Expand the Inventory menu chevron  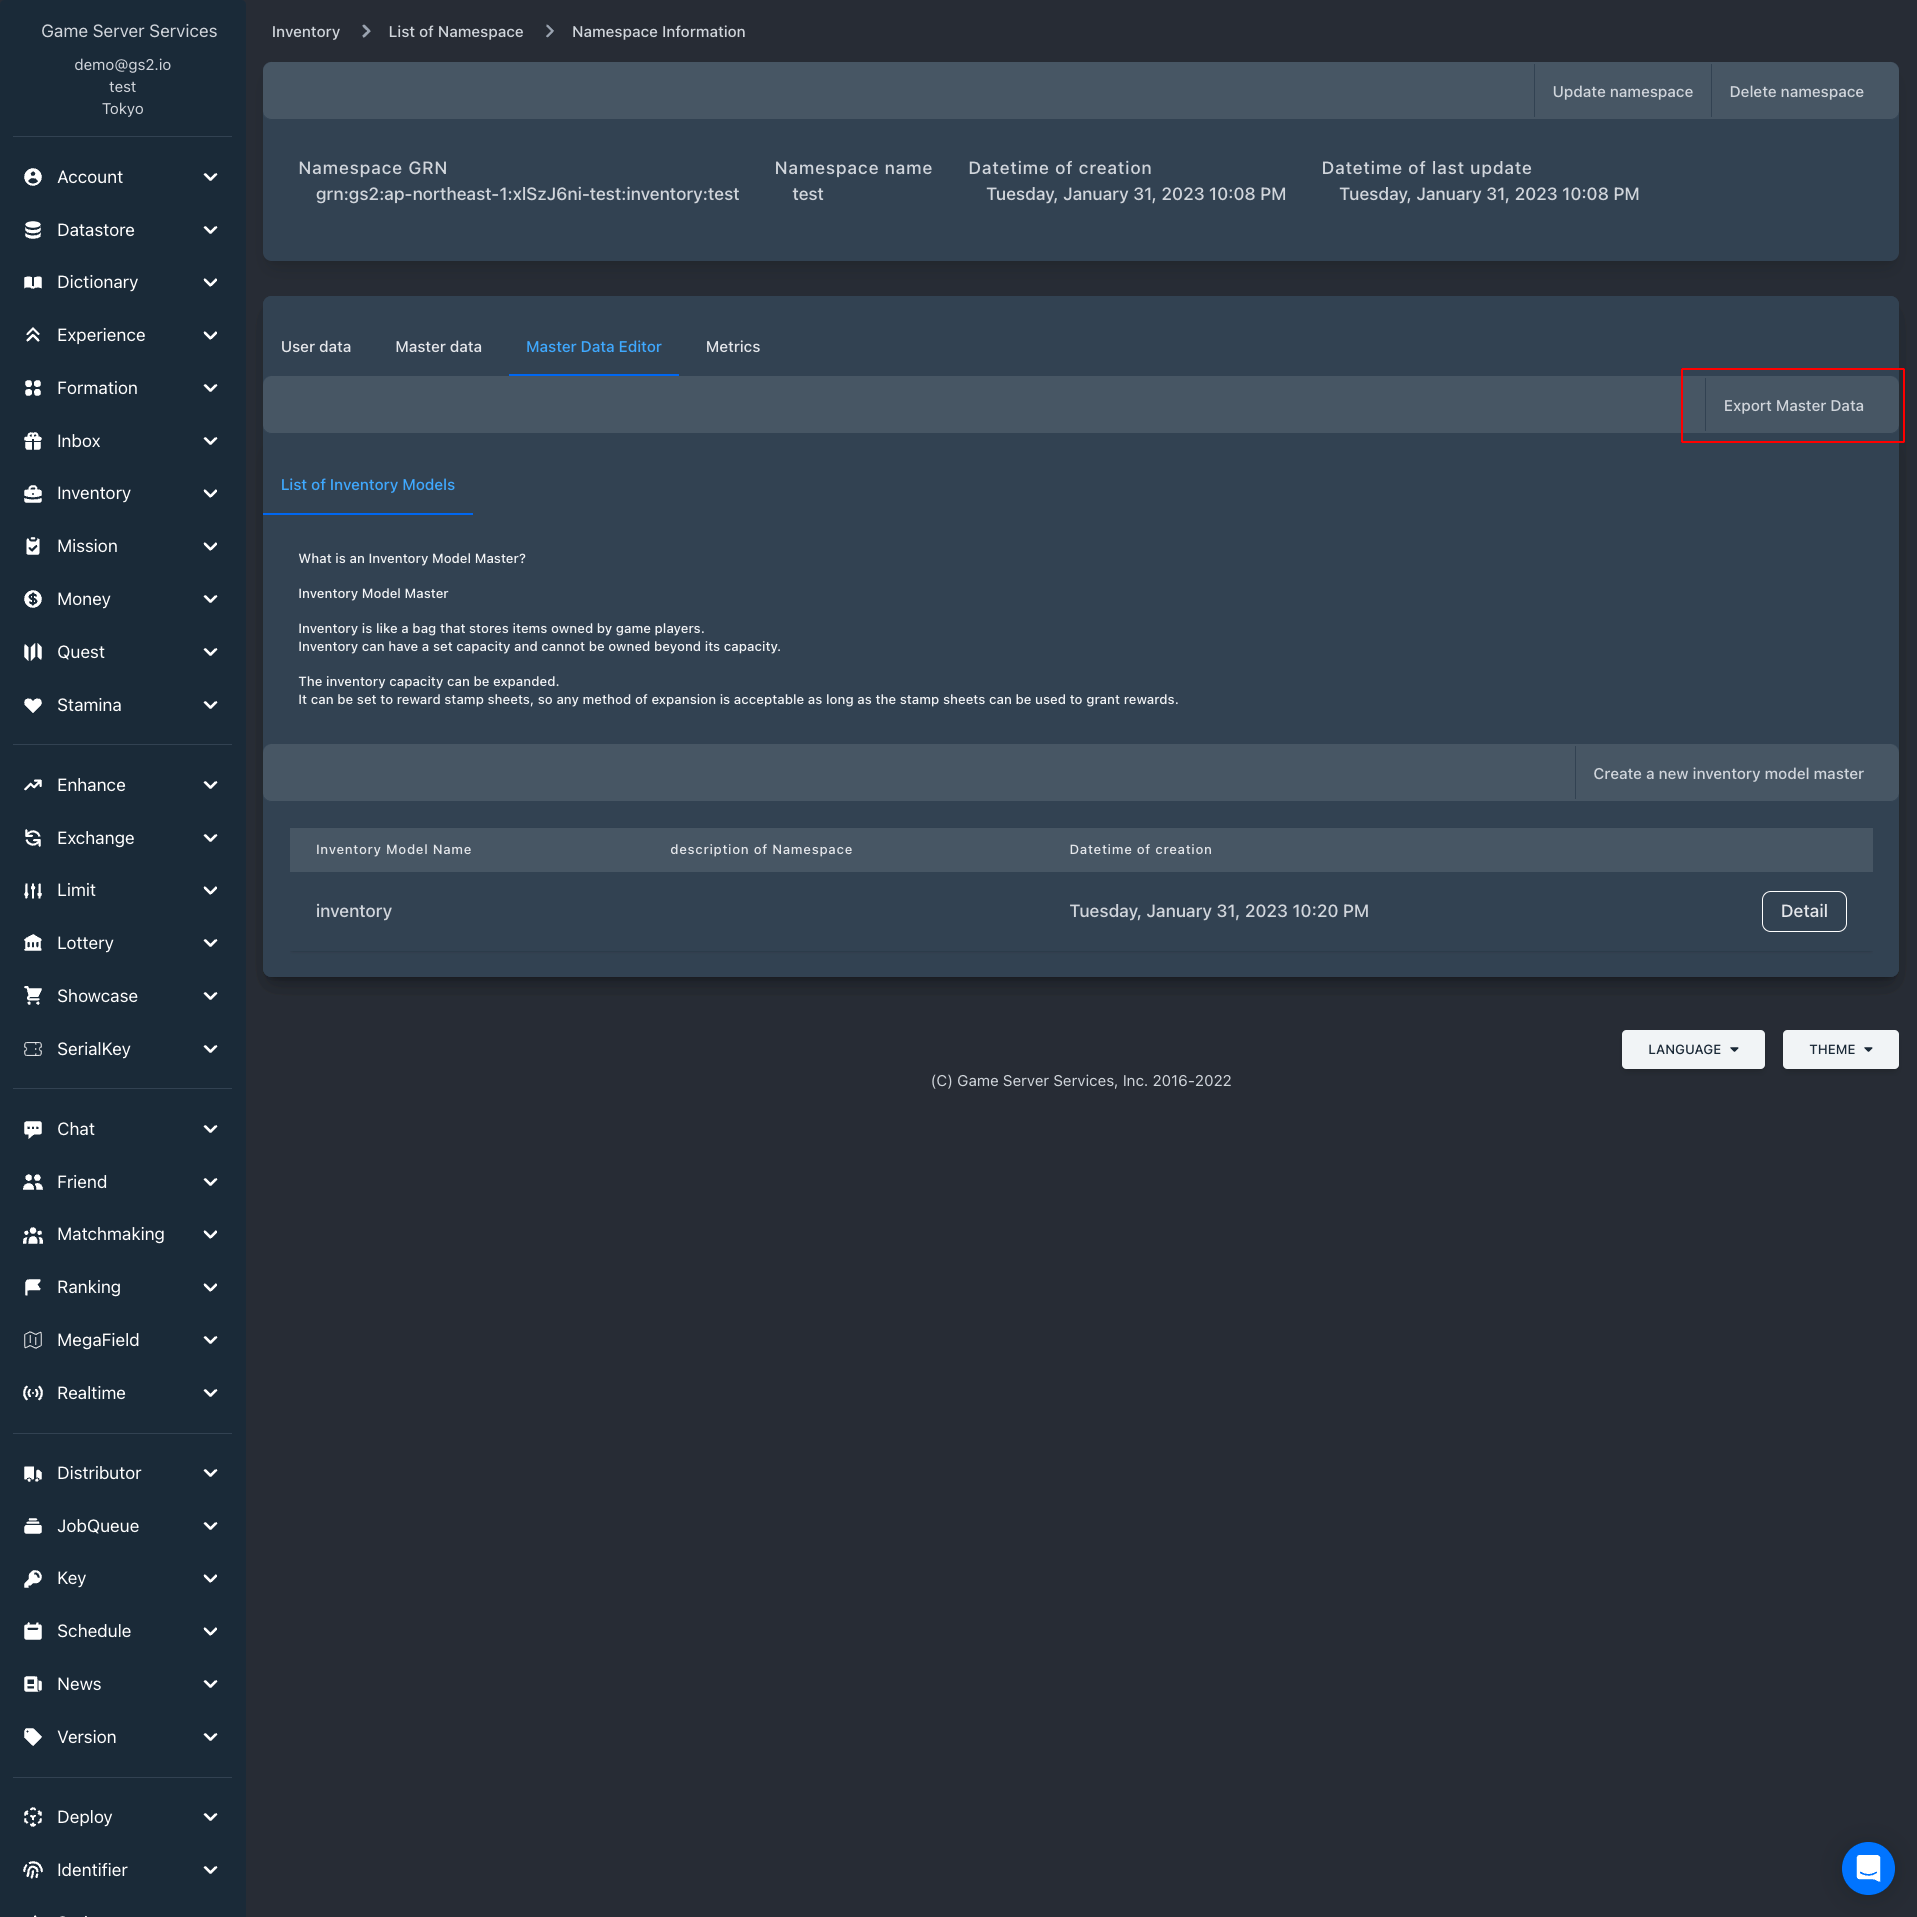(210, 493)
